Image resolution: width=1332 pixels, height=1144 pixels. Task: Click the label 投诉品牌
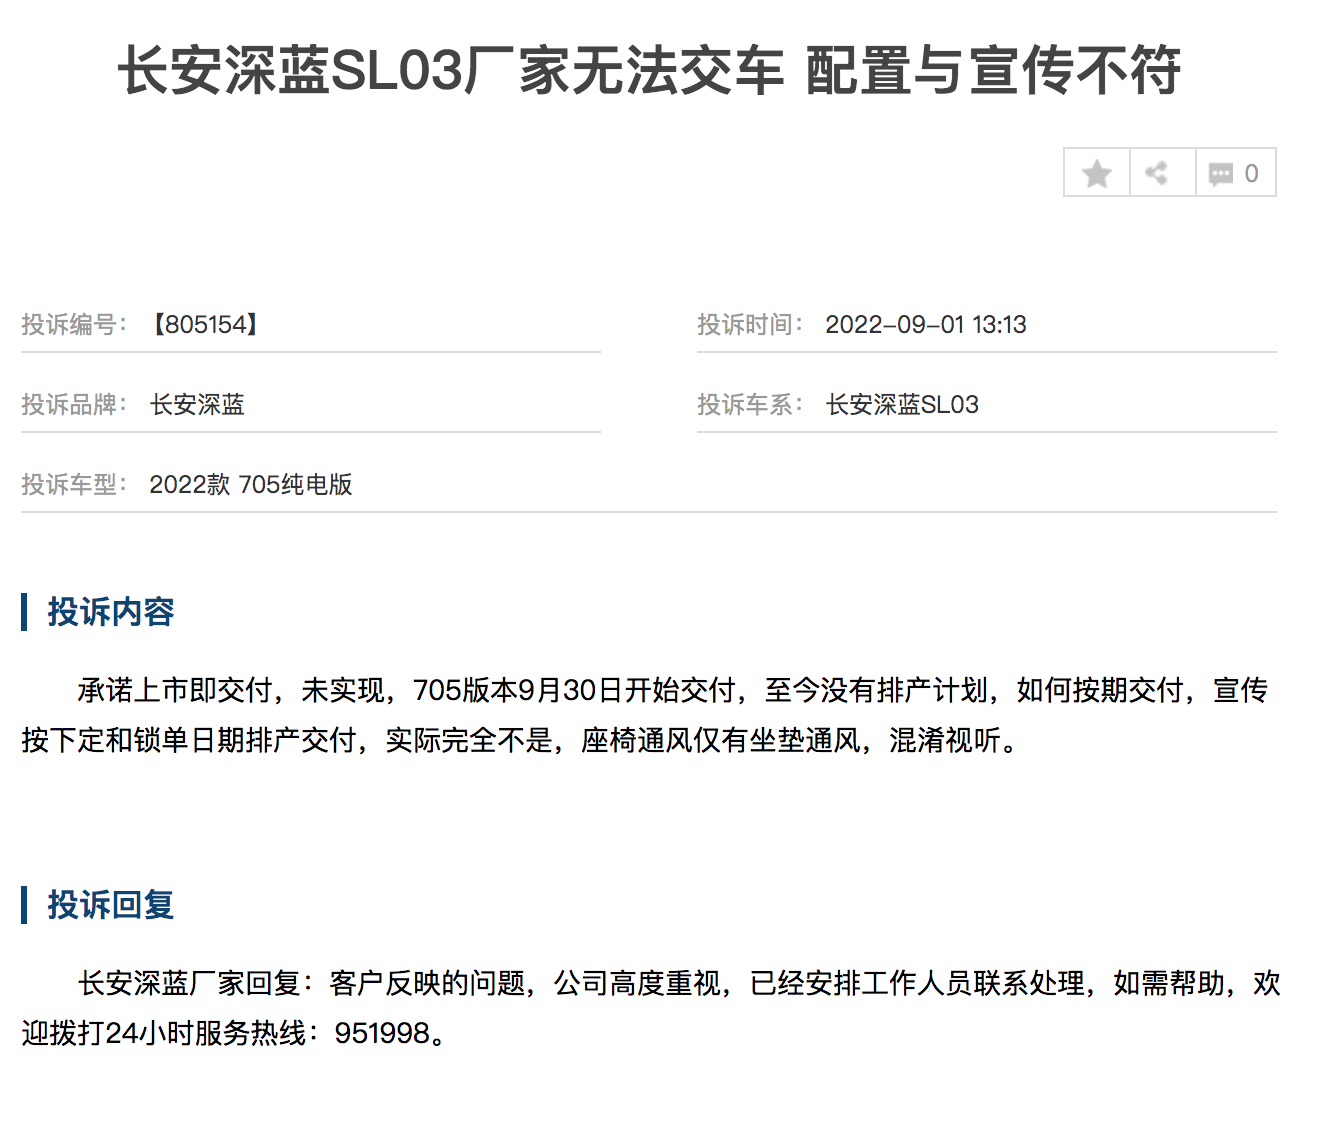click(74, 404)
